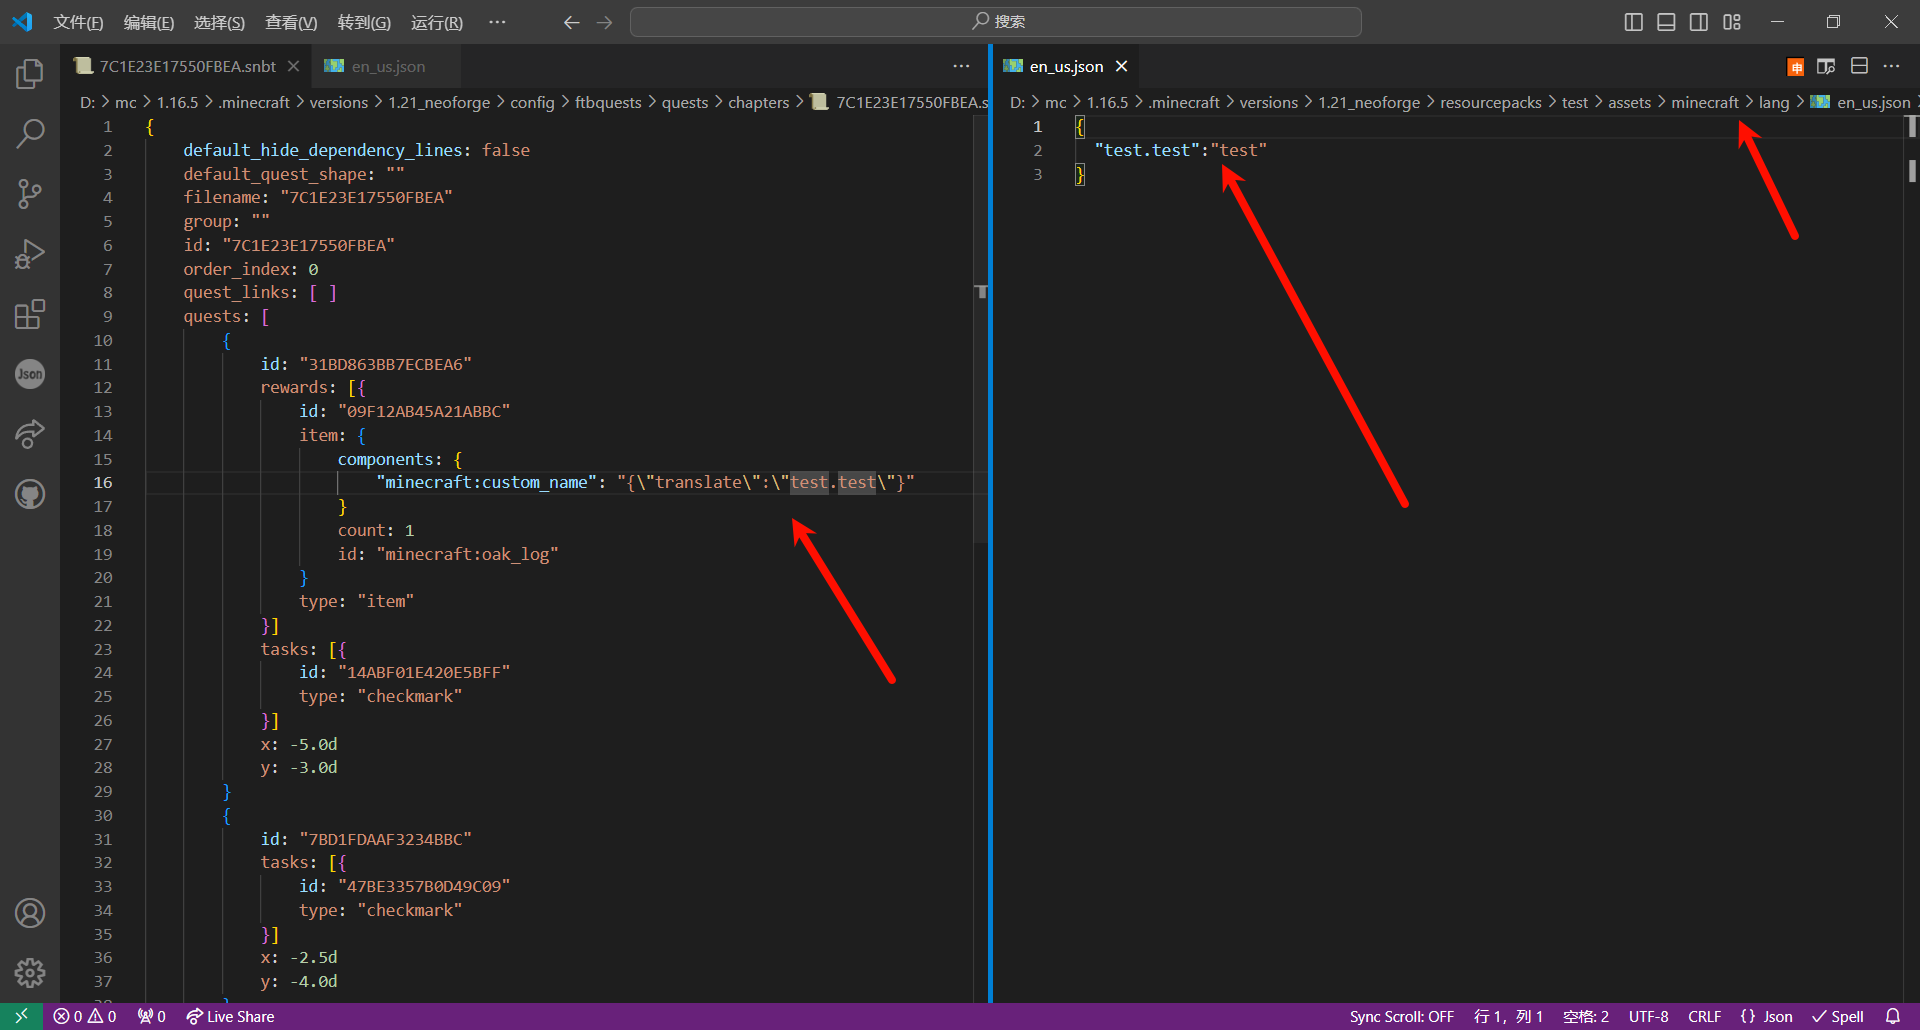The height and width of the screenshot is (1030, 1920).
Task: Open the GitHub view in activity bar
Action: tap(30, 494)
